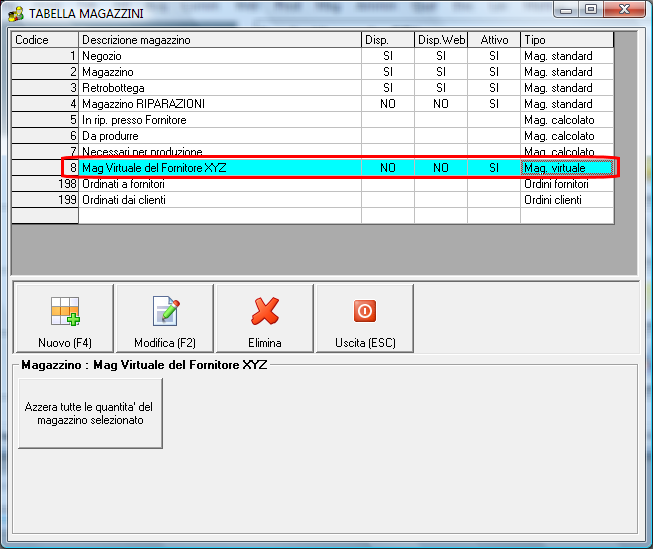Click the row header for code 199
Image resolution: width=653 pixels, height=549 pixels.
click(x=45, y=200)
